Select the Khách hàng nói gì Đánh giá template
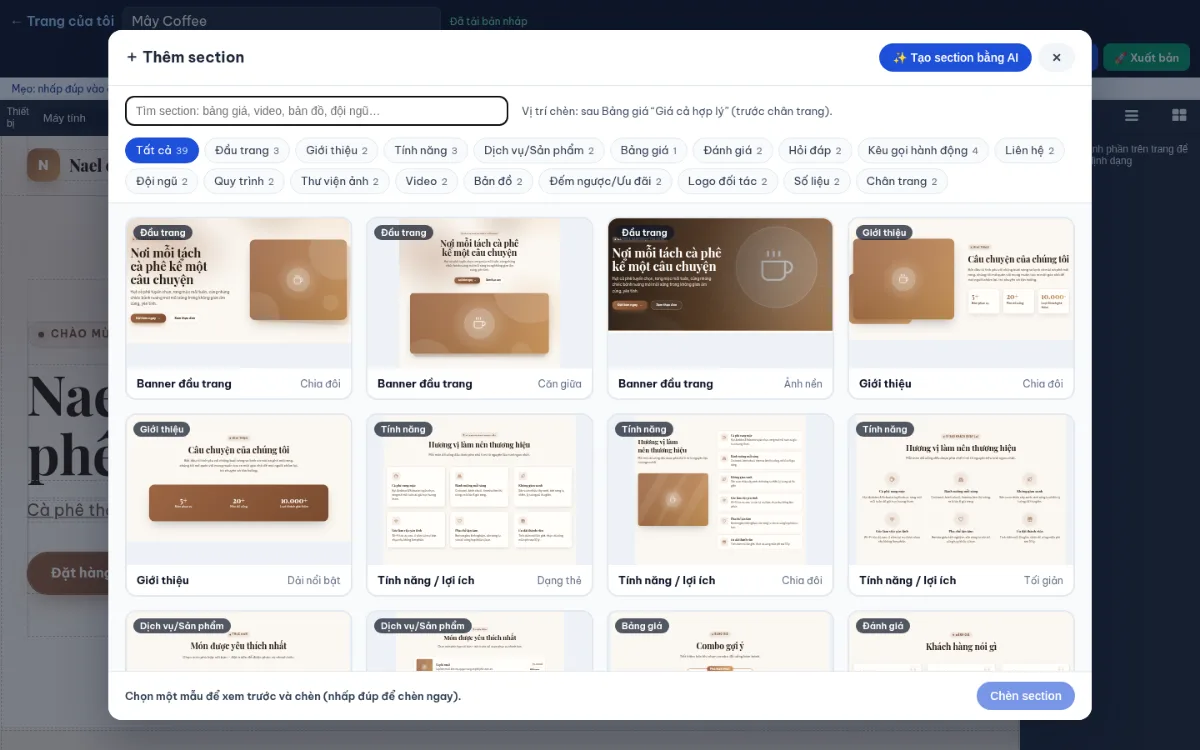The width and height of the screenshot is (1200, 750). 961,641
